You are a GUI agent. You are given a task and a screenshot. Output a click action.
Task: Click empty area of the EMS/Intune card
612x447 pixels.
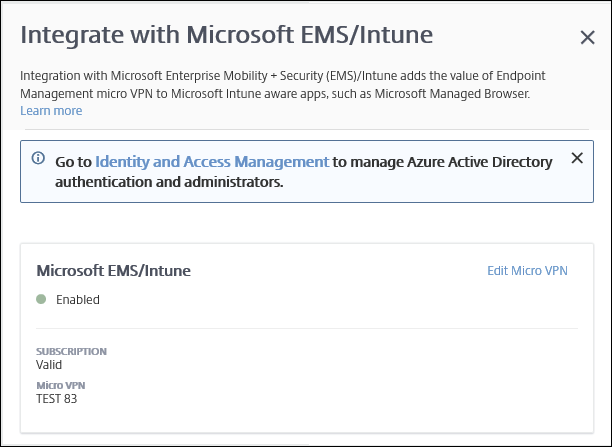coord(350,380)
